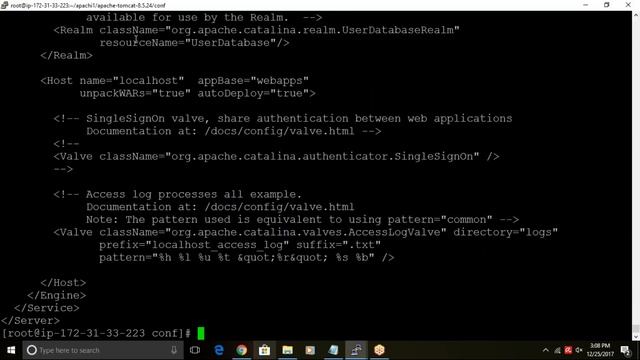This screenshot has width=640, height=360.
Task: Click 'resourceName="UserDatabase"/>' text
Action: (x=194, y=43)
